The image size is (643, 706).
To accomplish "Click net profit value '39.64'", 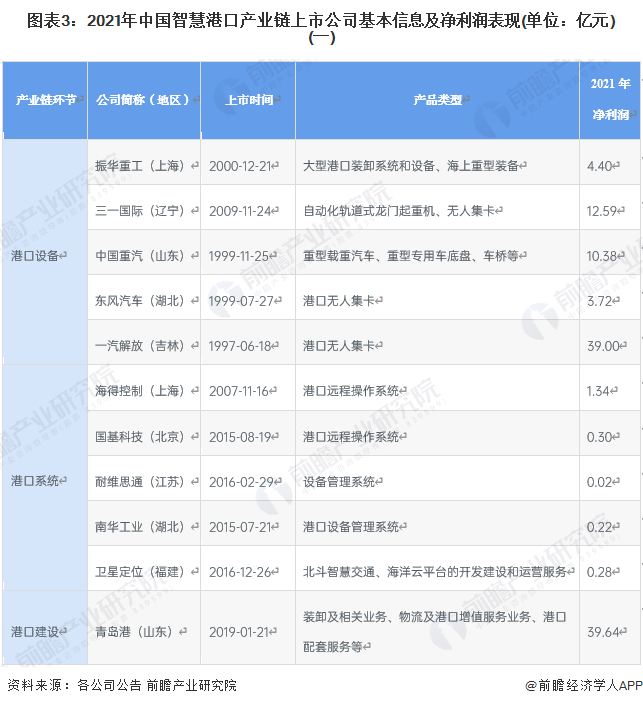I will [603, 632].
